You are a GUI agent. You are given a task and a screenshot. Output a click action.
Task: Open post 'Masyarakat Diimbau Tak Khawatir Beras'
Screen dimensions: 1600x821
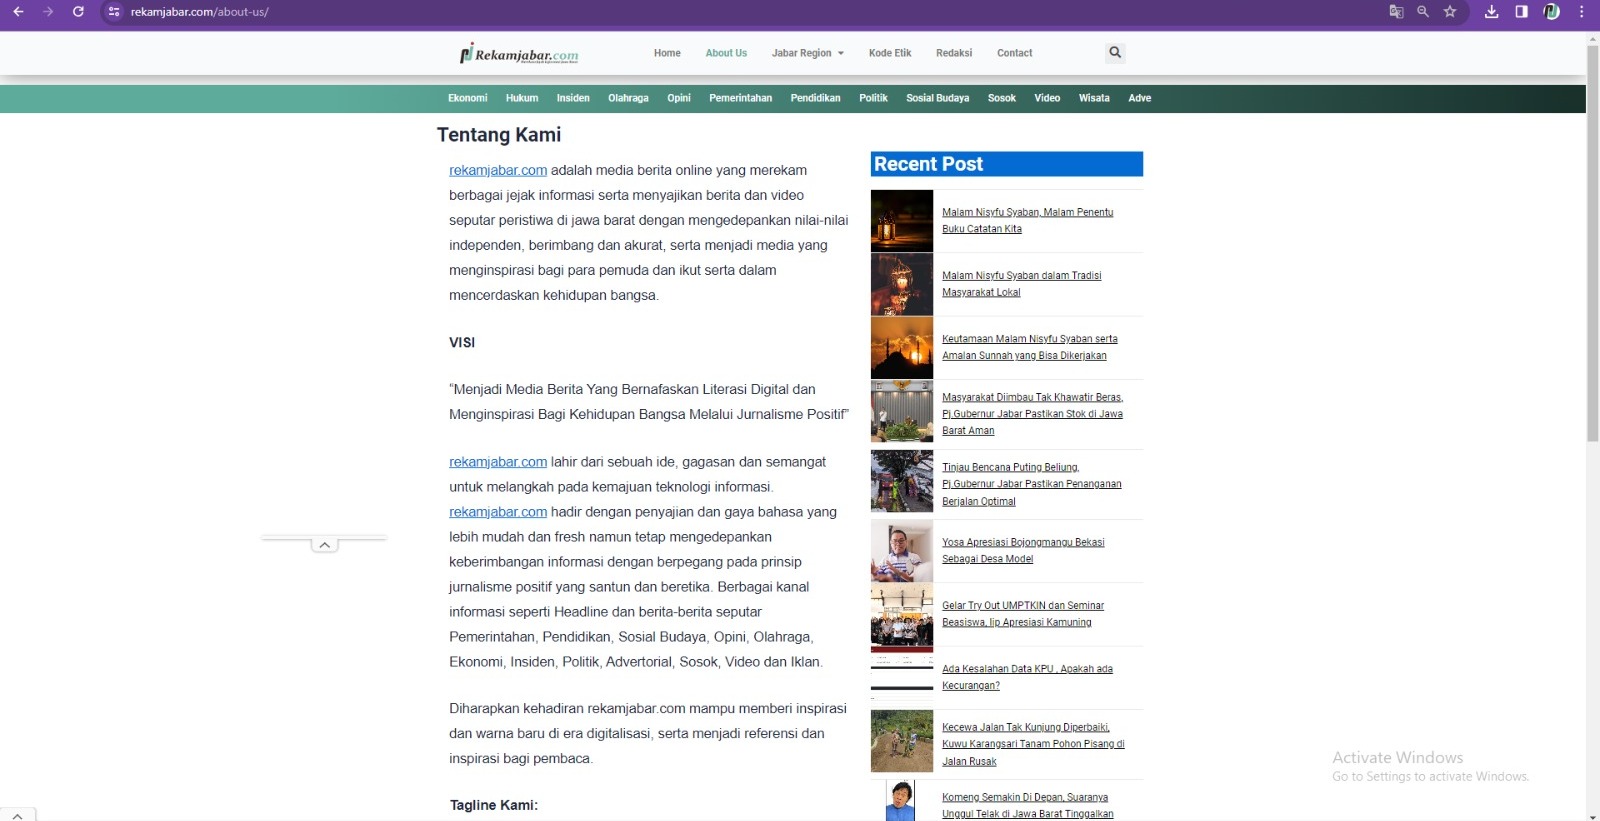[x=1032, y=414]
